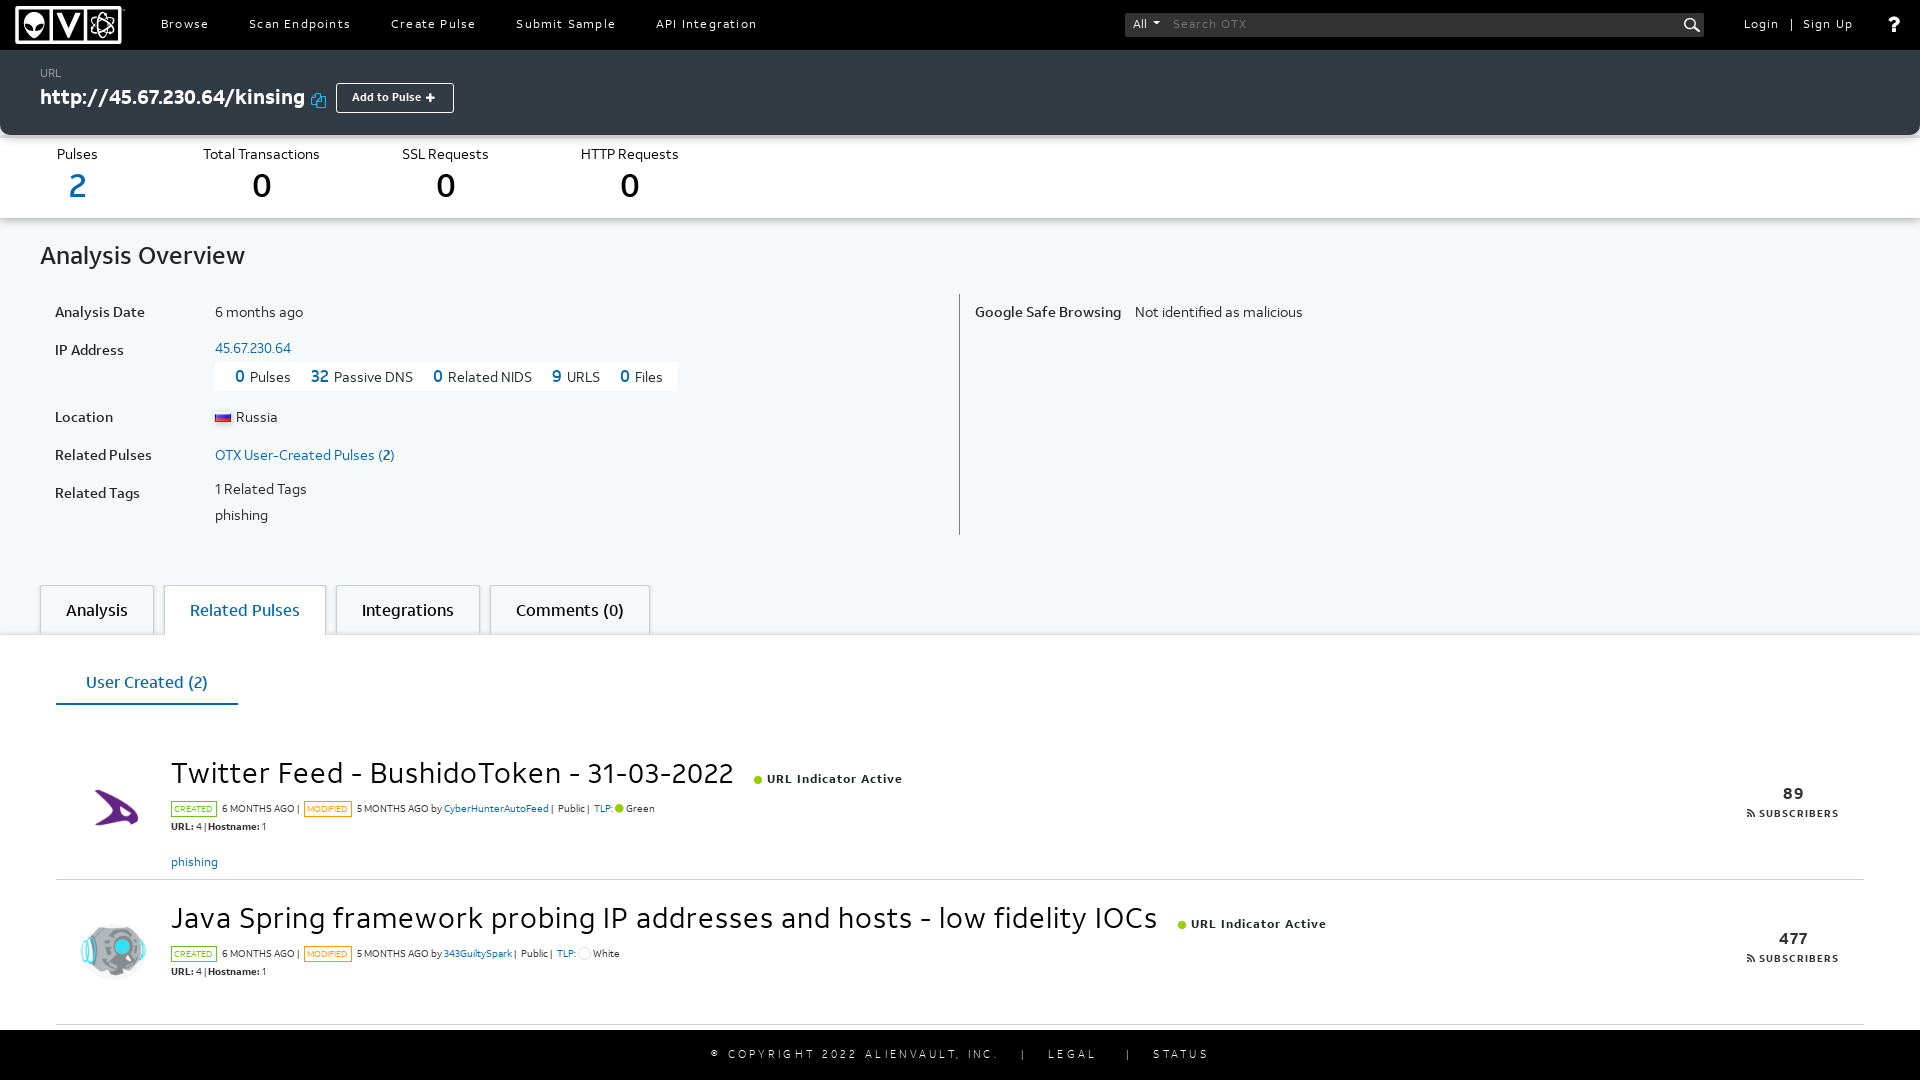Open the Comments (0) tab
This screenshot has width=1920, height=1080.
[x=570, y=610]
